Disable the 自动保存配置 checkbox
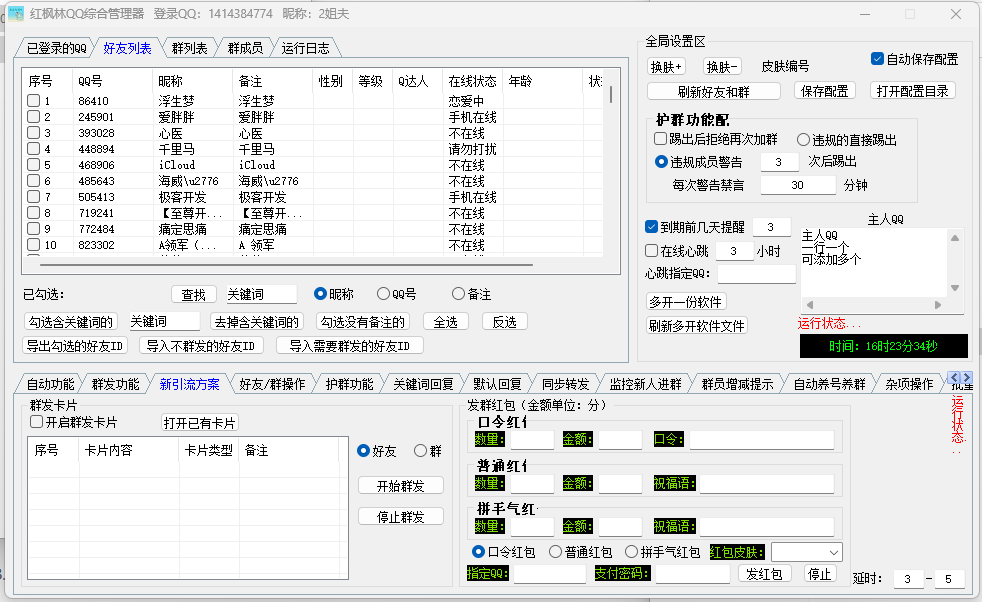 (877, 59)
